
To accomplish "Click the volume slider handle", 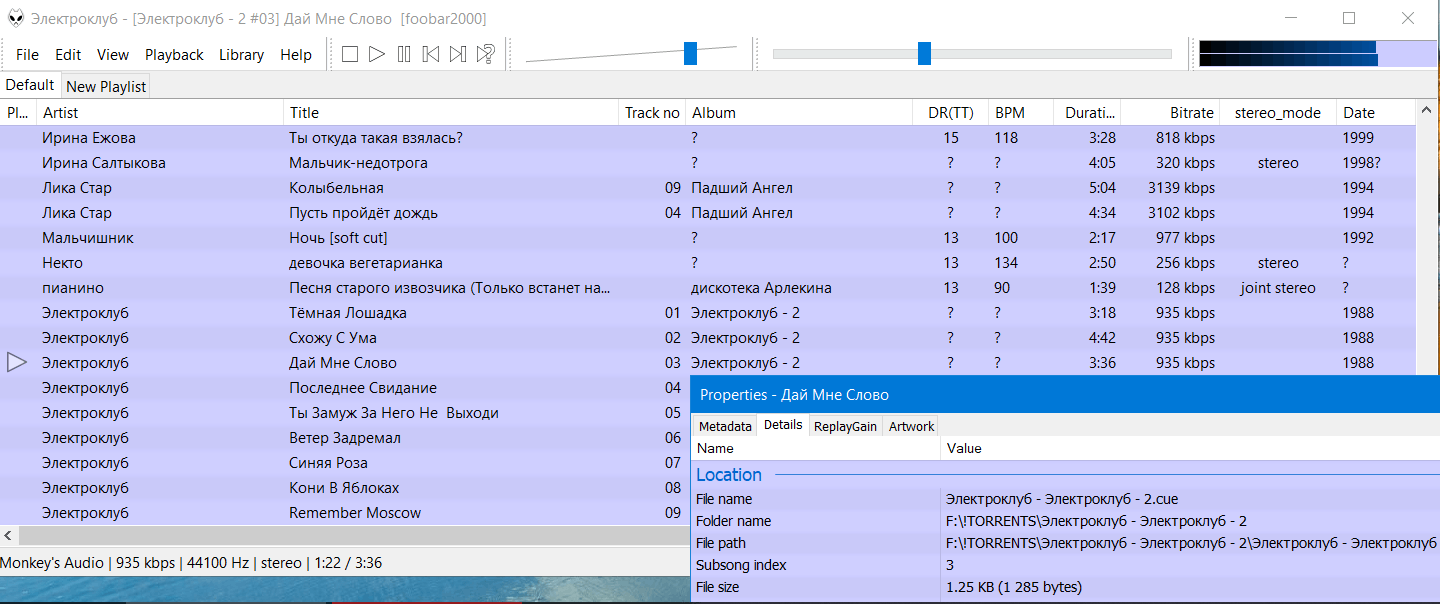I will 690,54.
